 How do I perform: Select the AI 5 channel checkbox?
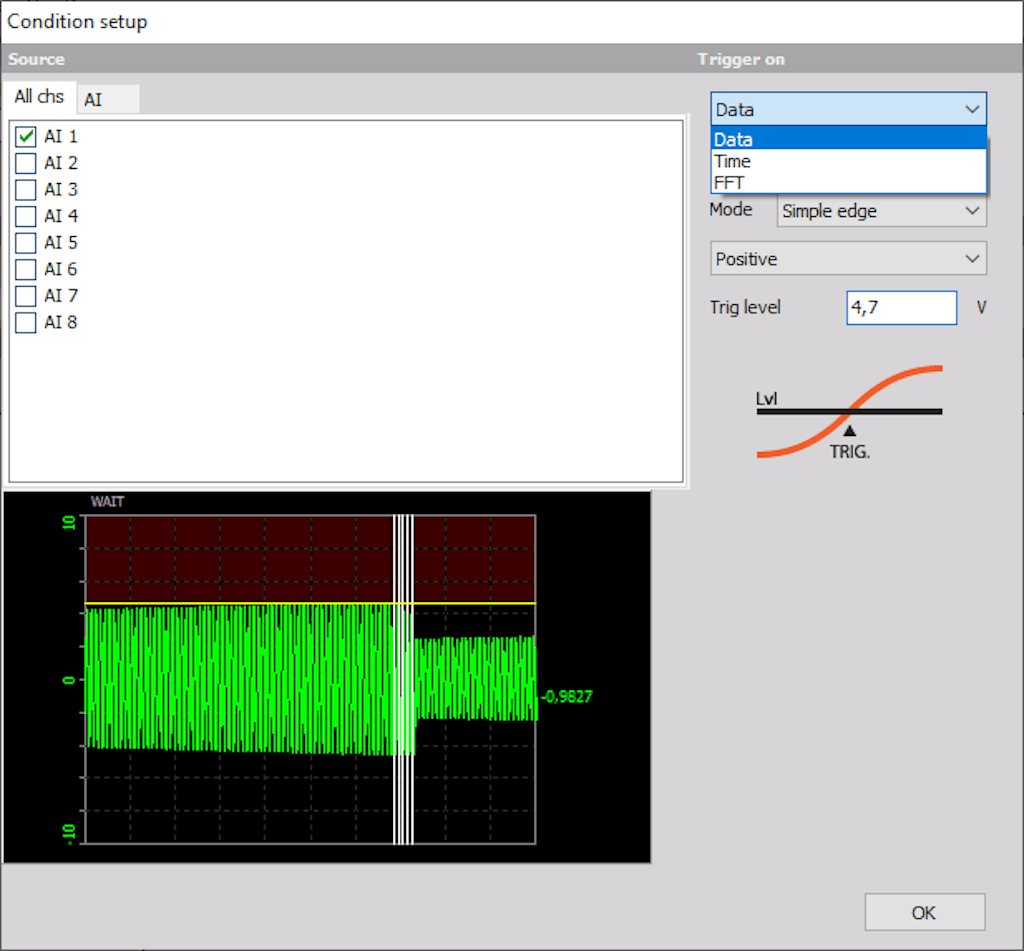pyautogui.click(x=25, y=243)
